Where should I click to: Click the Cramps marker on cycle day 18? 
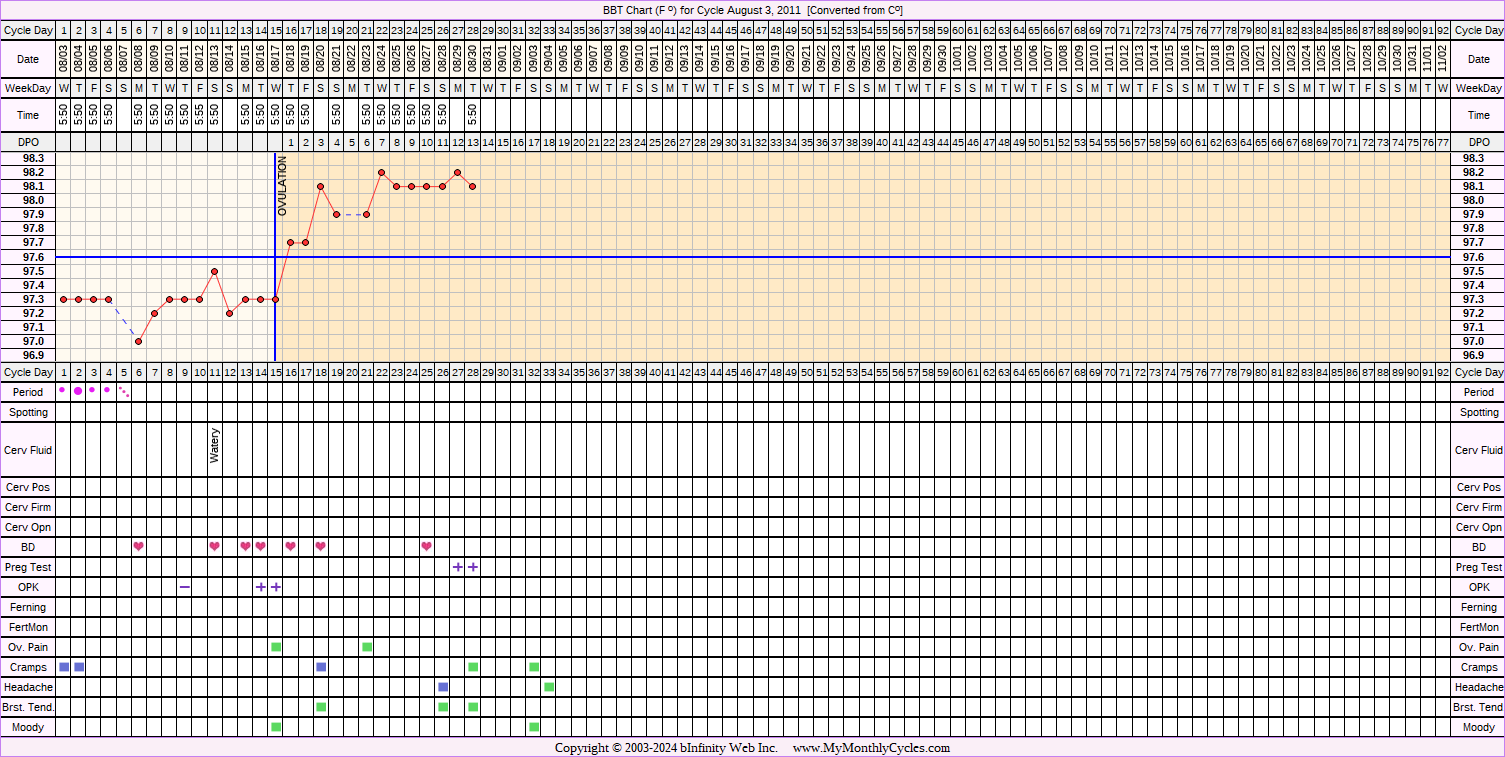pyautogui.click(x=321, y=667)
